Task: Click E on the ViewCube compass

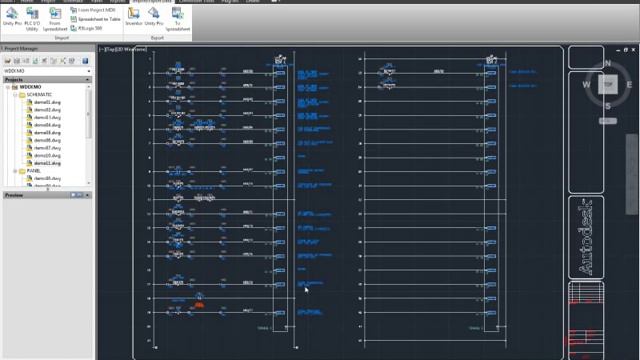Action: pyautogui.click(x=629, y=84)
